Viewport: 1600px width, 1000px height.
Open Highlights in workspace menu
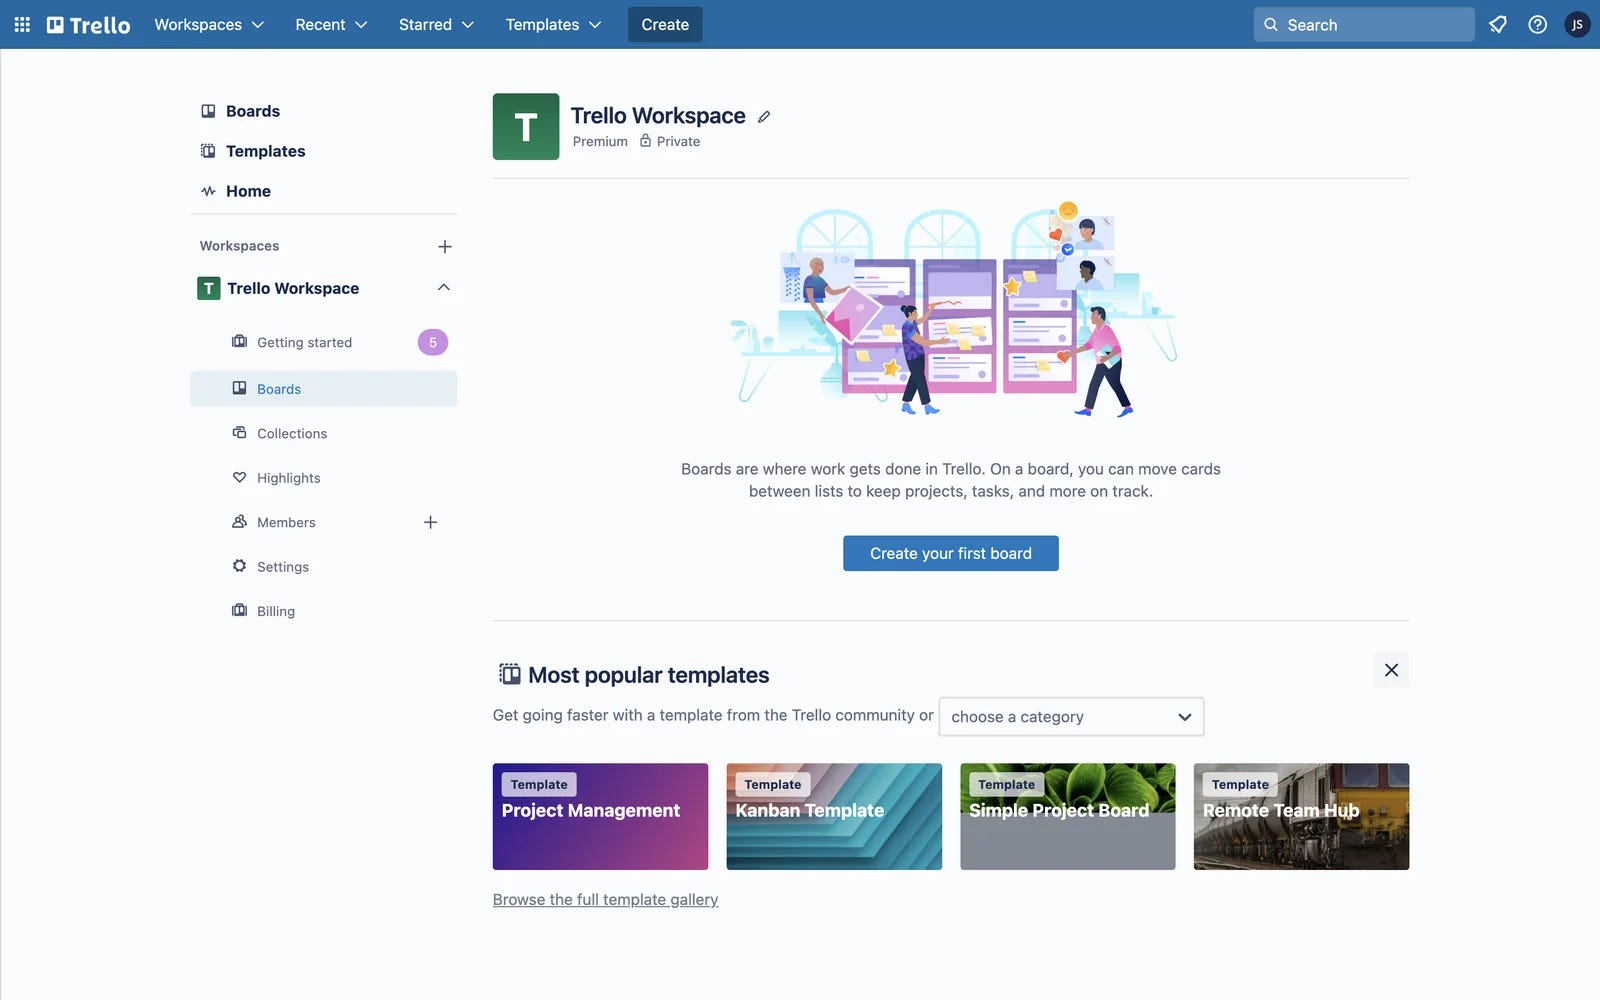coord(323,478)
